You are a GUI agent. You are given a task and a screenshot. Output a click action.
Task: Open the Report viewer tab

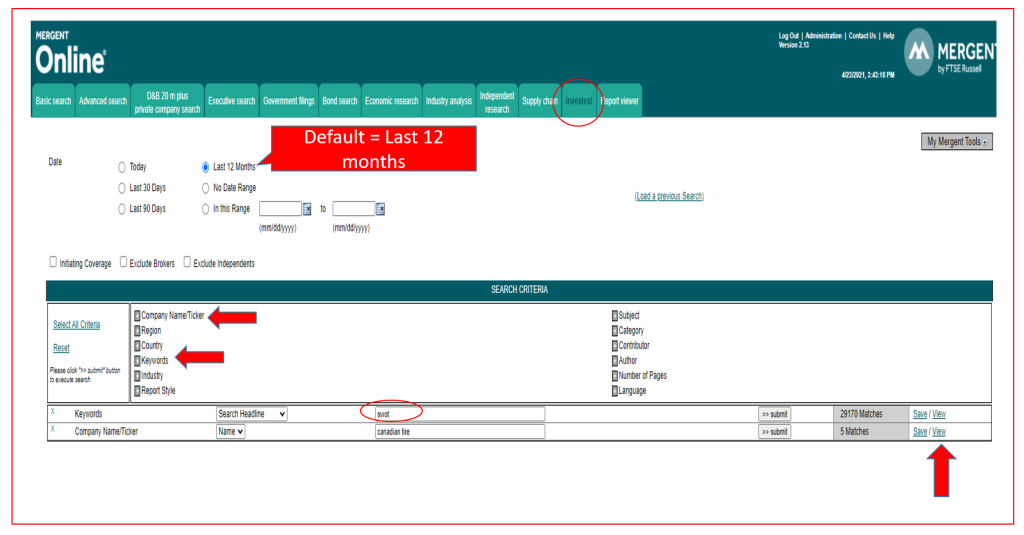point(620,101)
